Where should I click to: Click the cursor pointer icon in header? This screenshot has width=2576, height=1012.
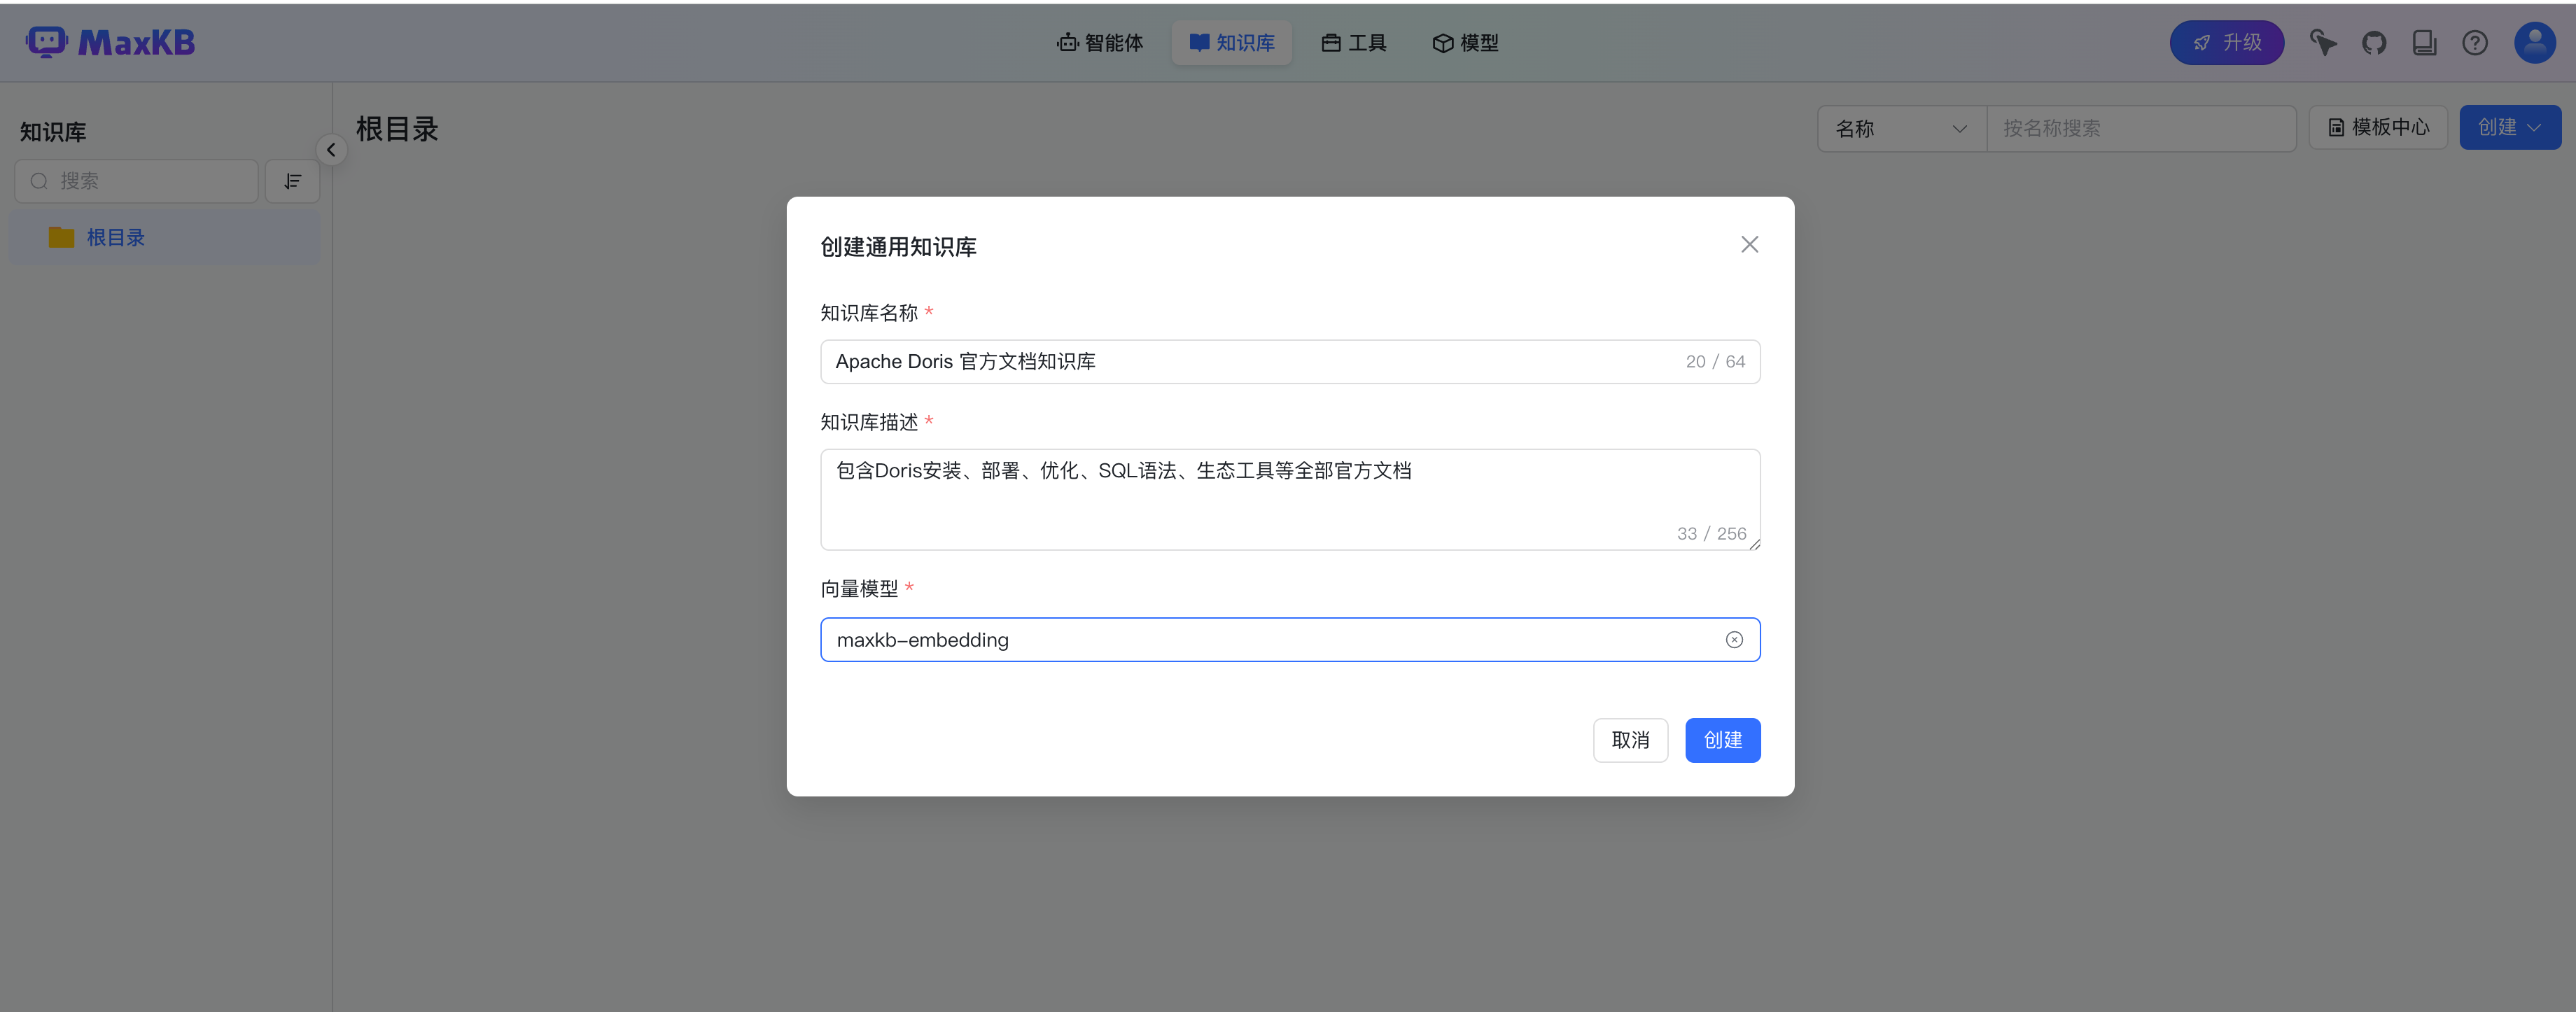(x=2322, y=43)
